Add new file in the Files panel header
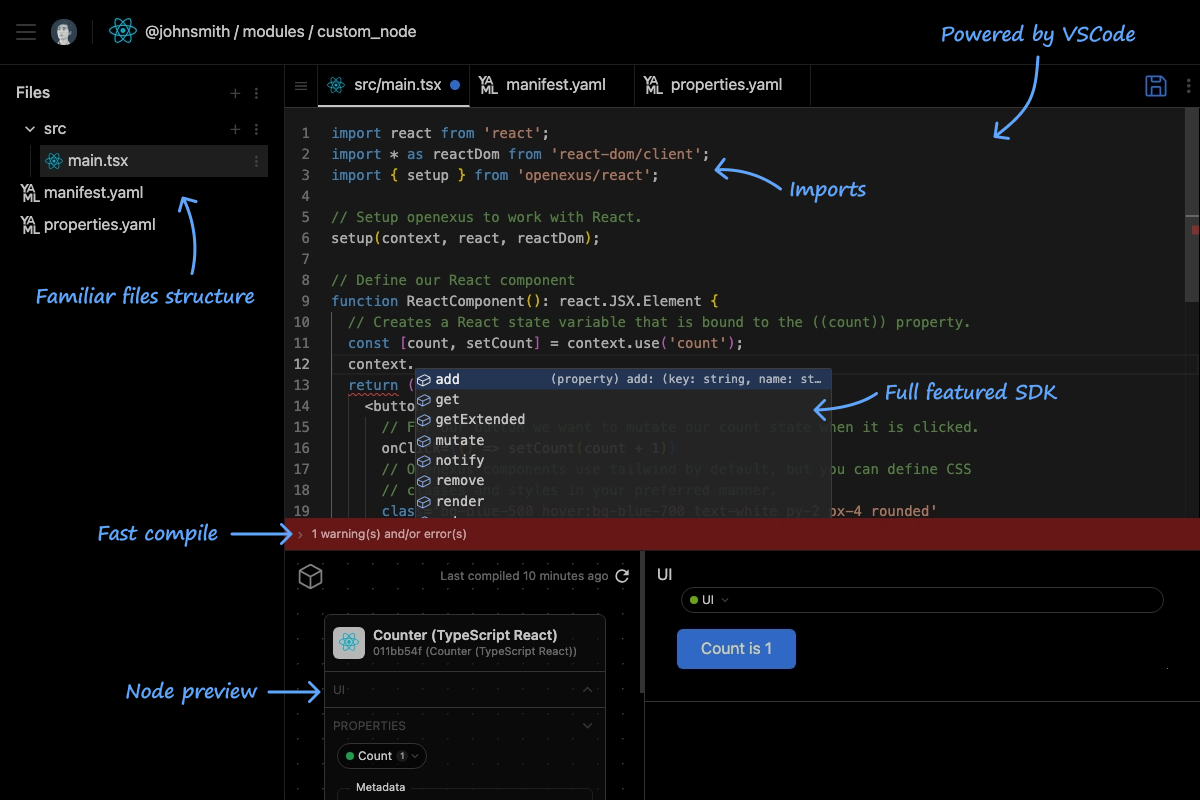Viewport: 1200px width, 800px height. pyautogui.click(x=235, y=93)
